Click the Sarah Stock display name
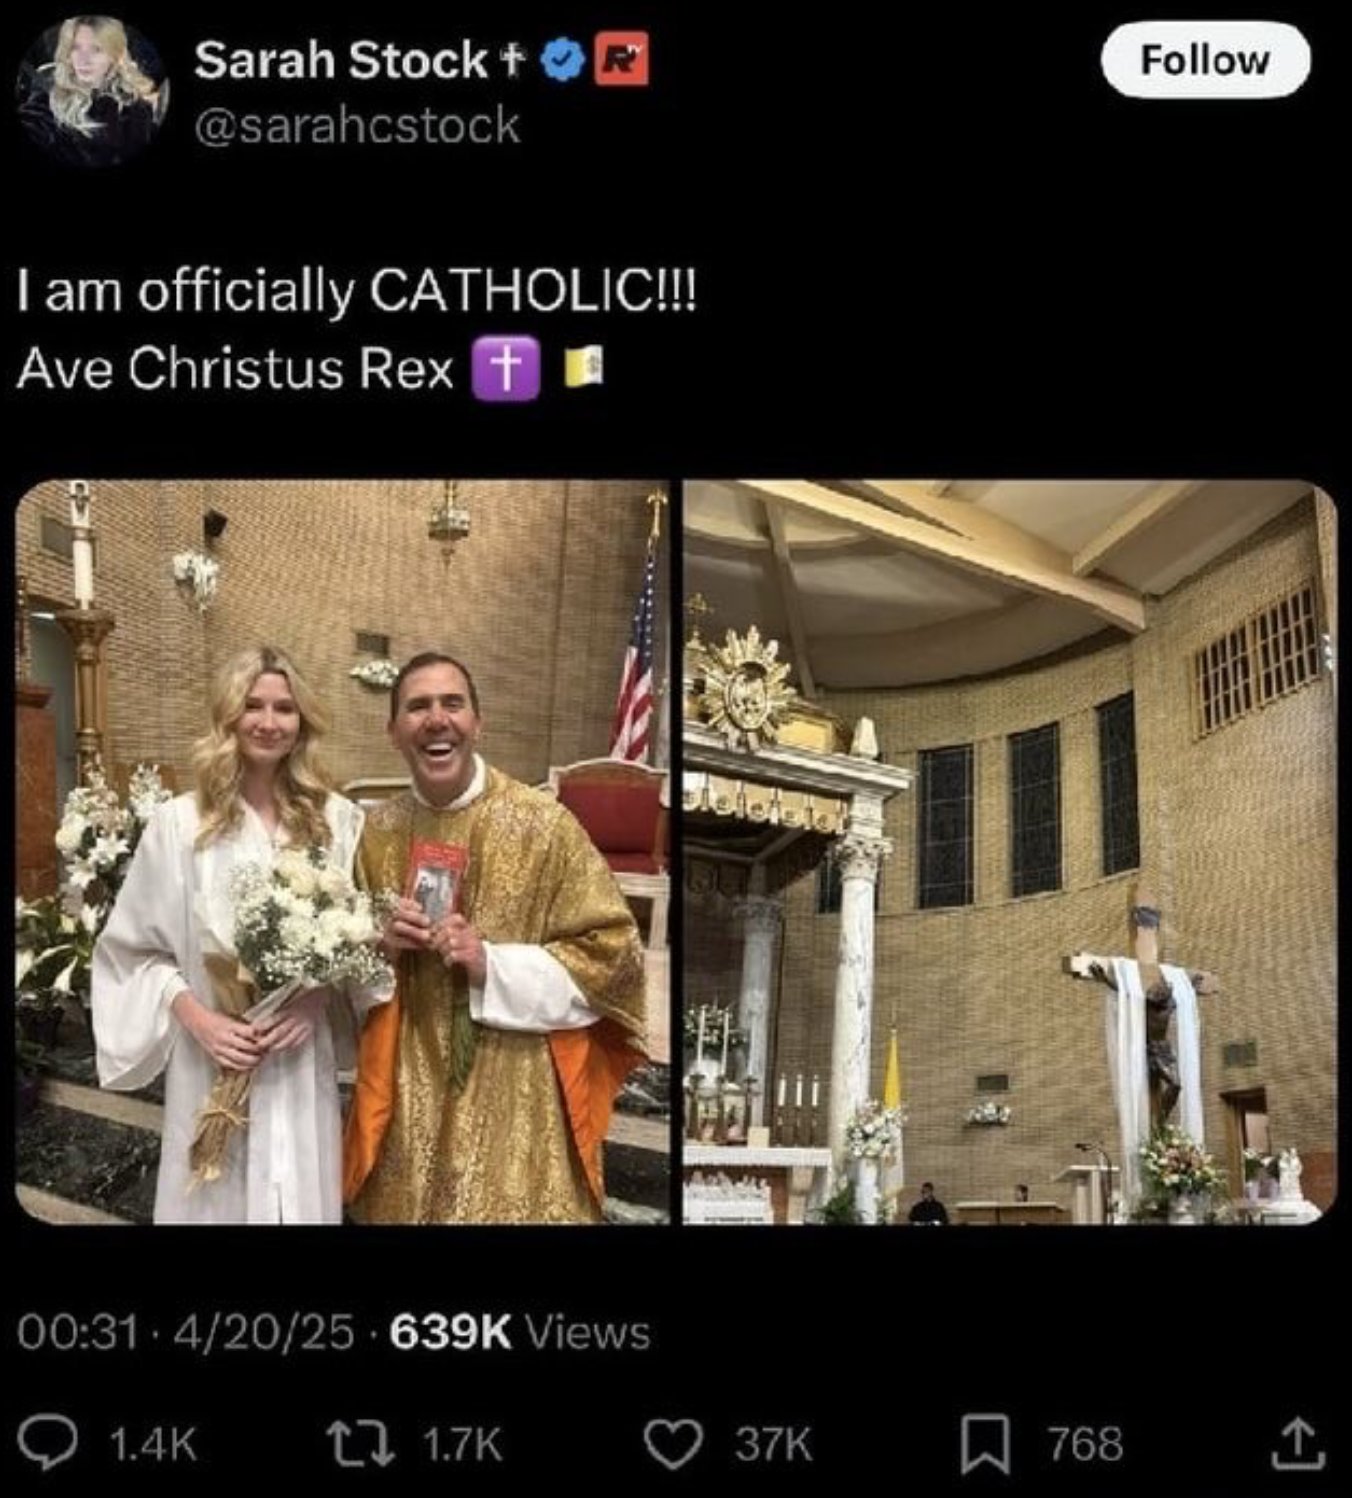Screen dimensions: 1352x1498 [340, 60]
